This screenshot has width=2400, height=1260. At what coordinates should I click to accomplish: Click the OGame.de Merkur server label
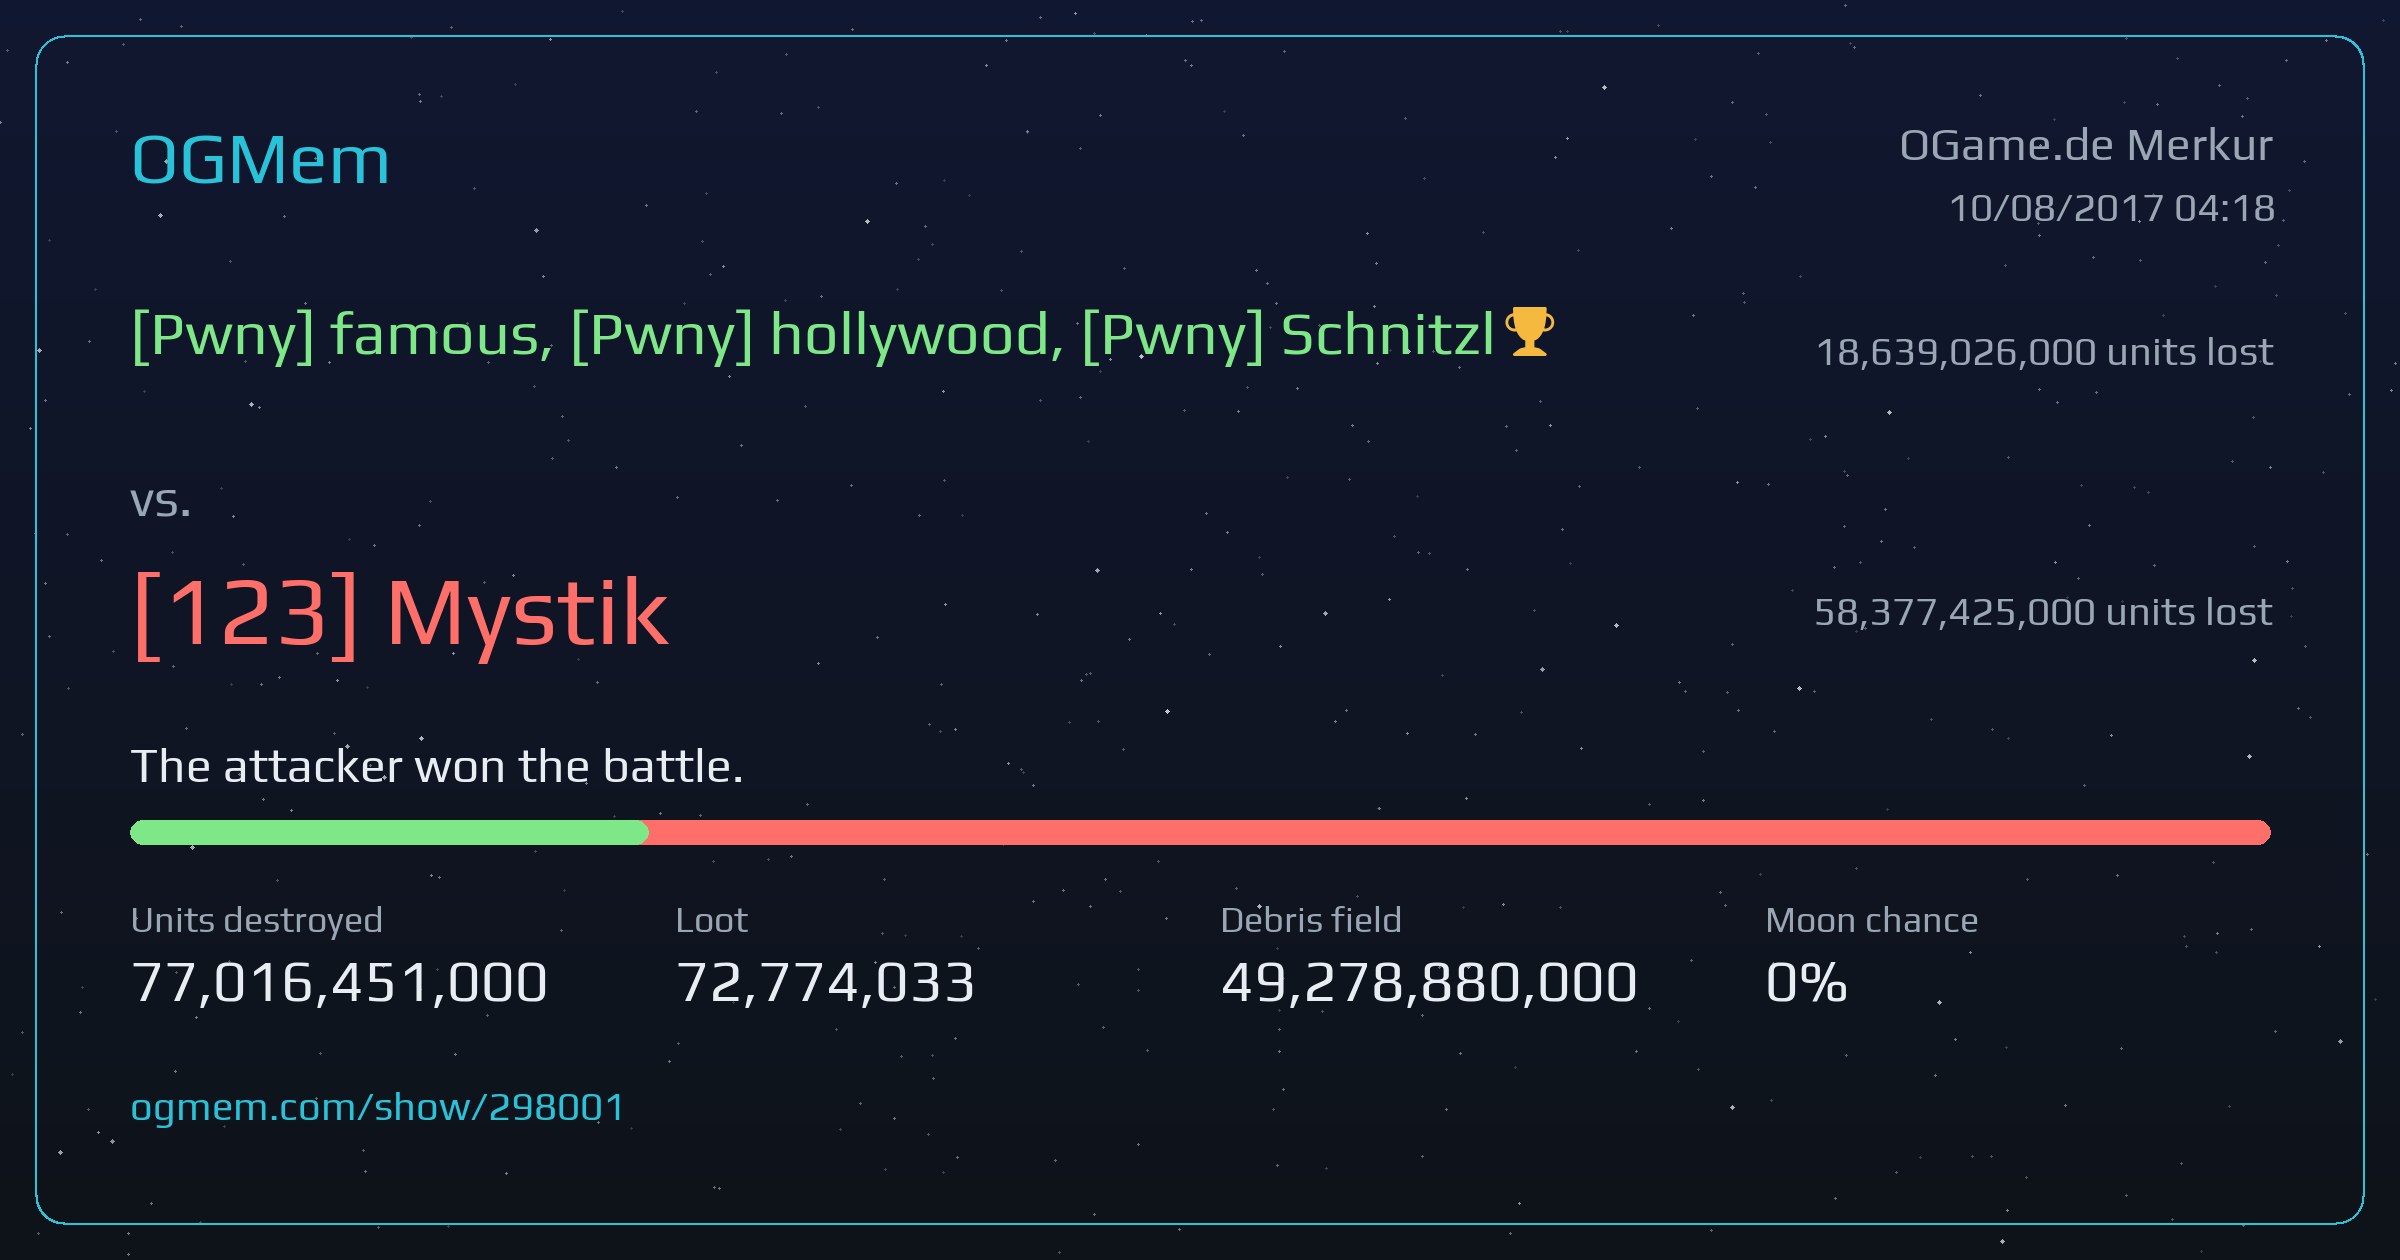pos(2086,146)
